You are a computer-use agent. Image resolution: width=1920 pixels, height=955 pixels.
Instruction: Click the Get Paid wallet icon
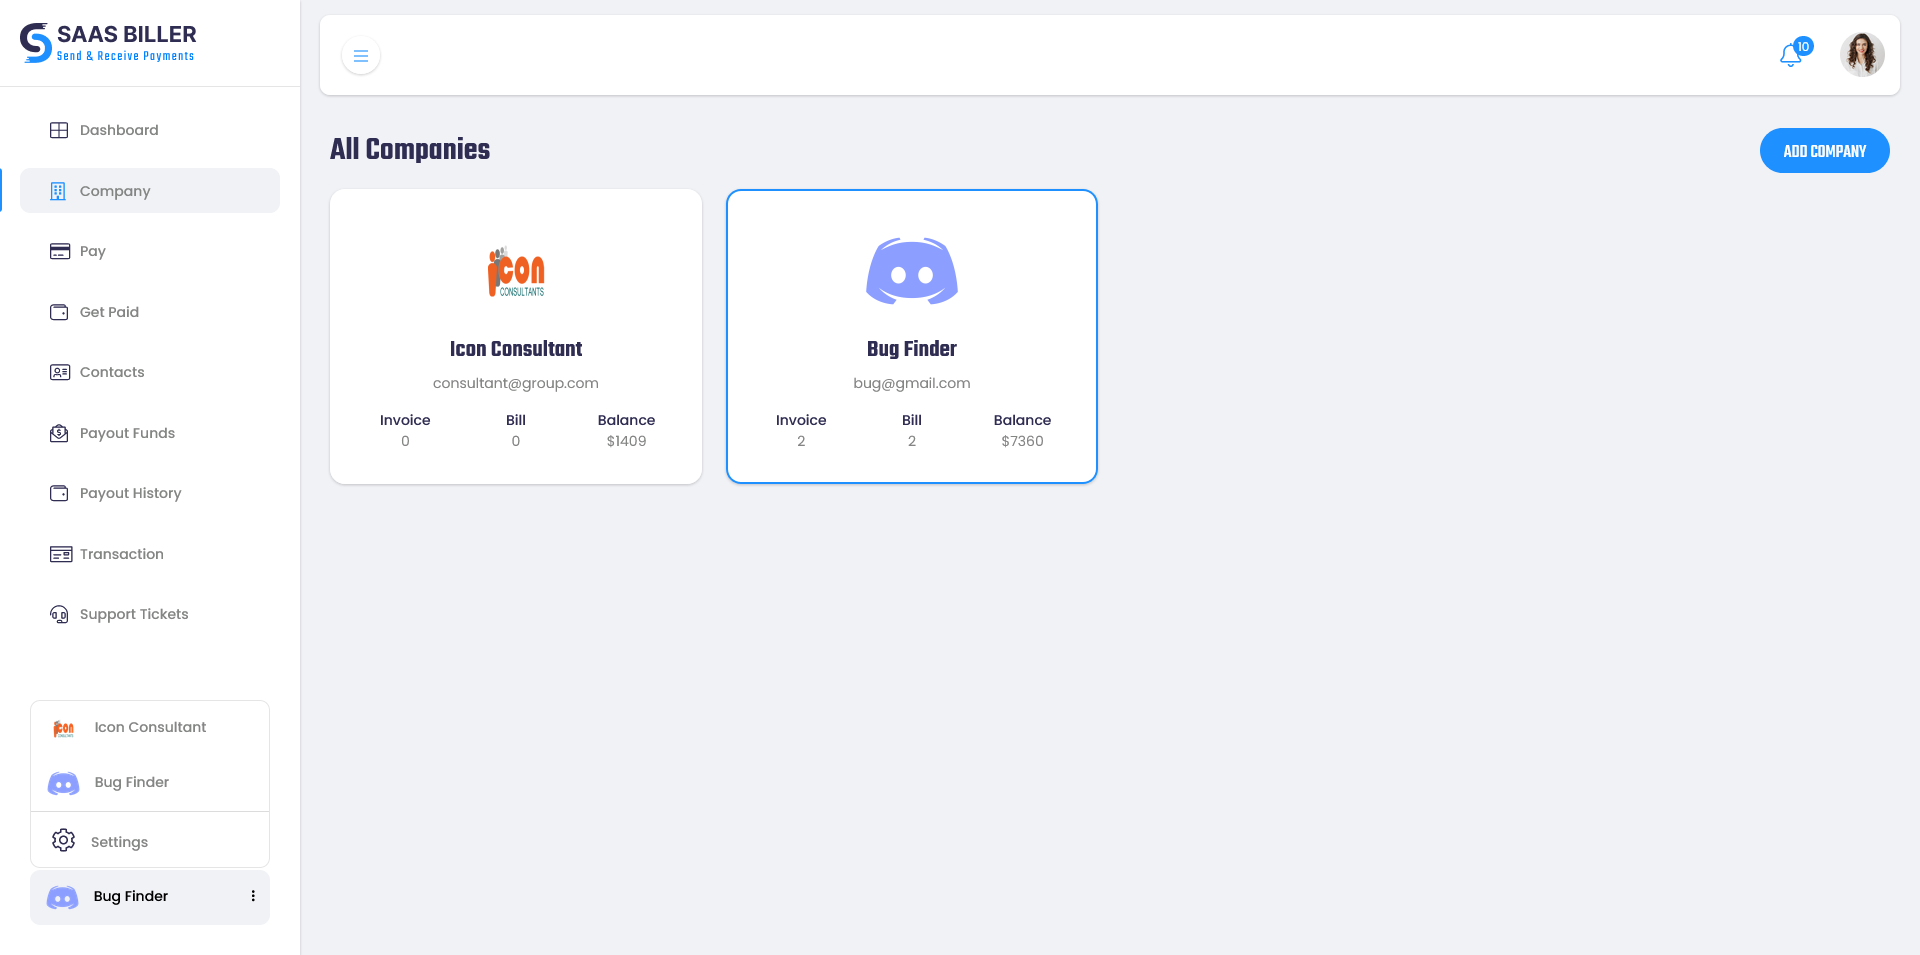tap(59, 312)
